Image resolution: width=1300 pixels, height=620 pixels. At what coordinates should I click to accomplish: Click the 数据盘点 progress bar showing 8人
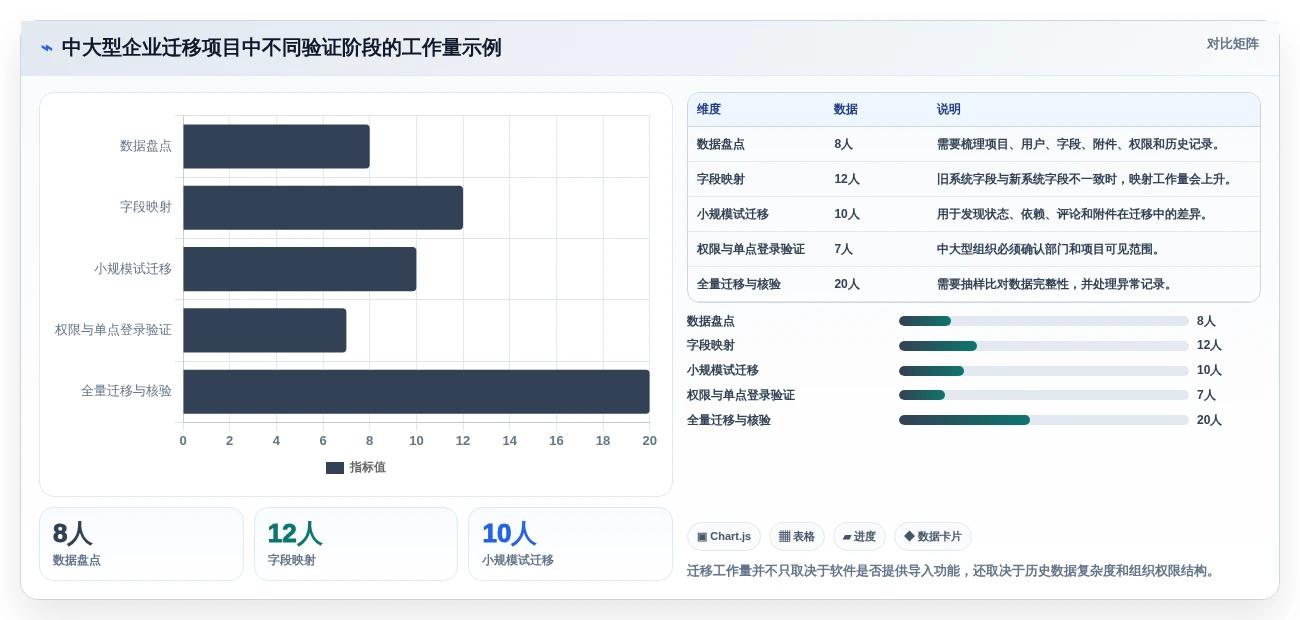click(1044, 321)
